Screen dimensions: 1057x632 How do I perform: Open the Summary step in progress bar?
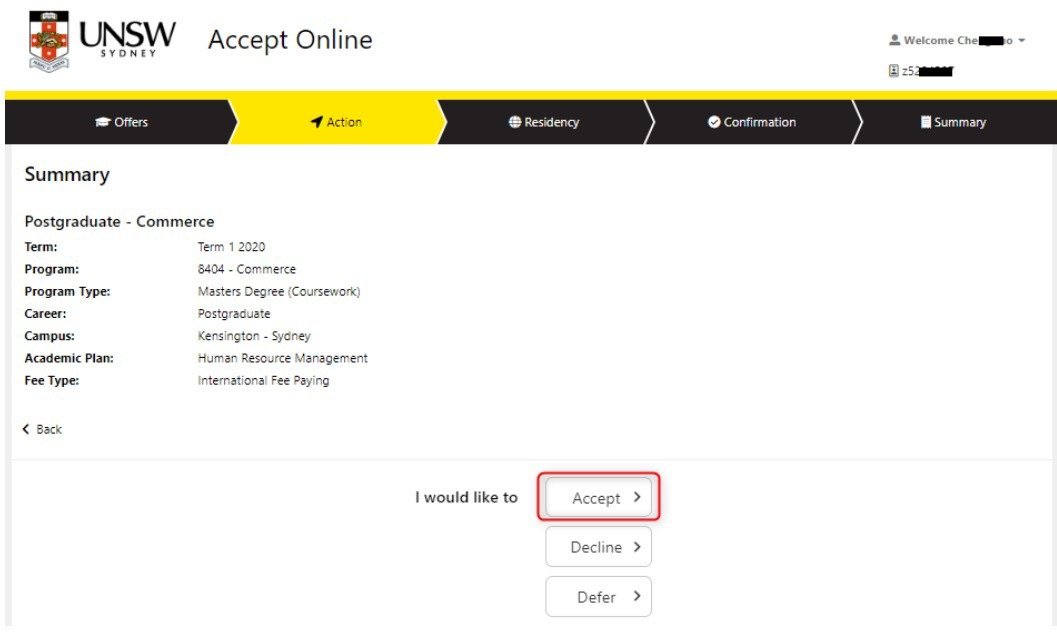[x=953, y=122]
